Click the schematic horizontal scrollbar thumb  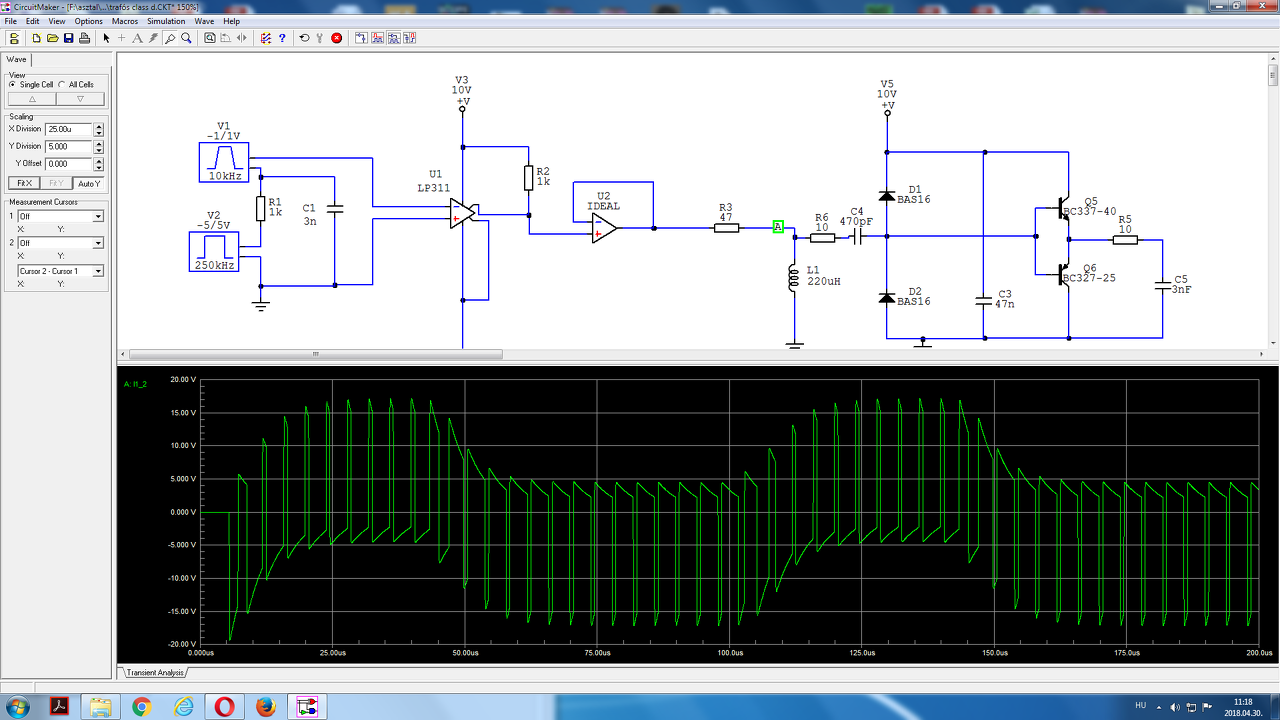tap(316, 354)
